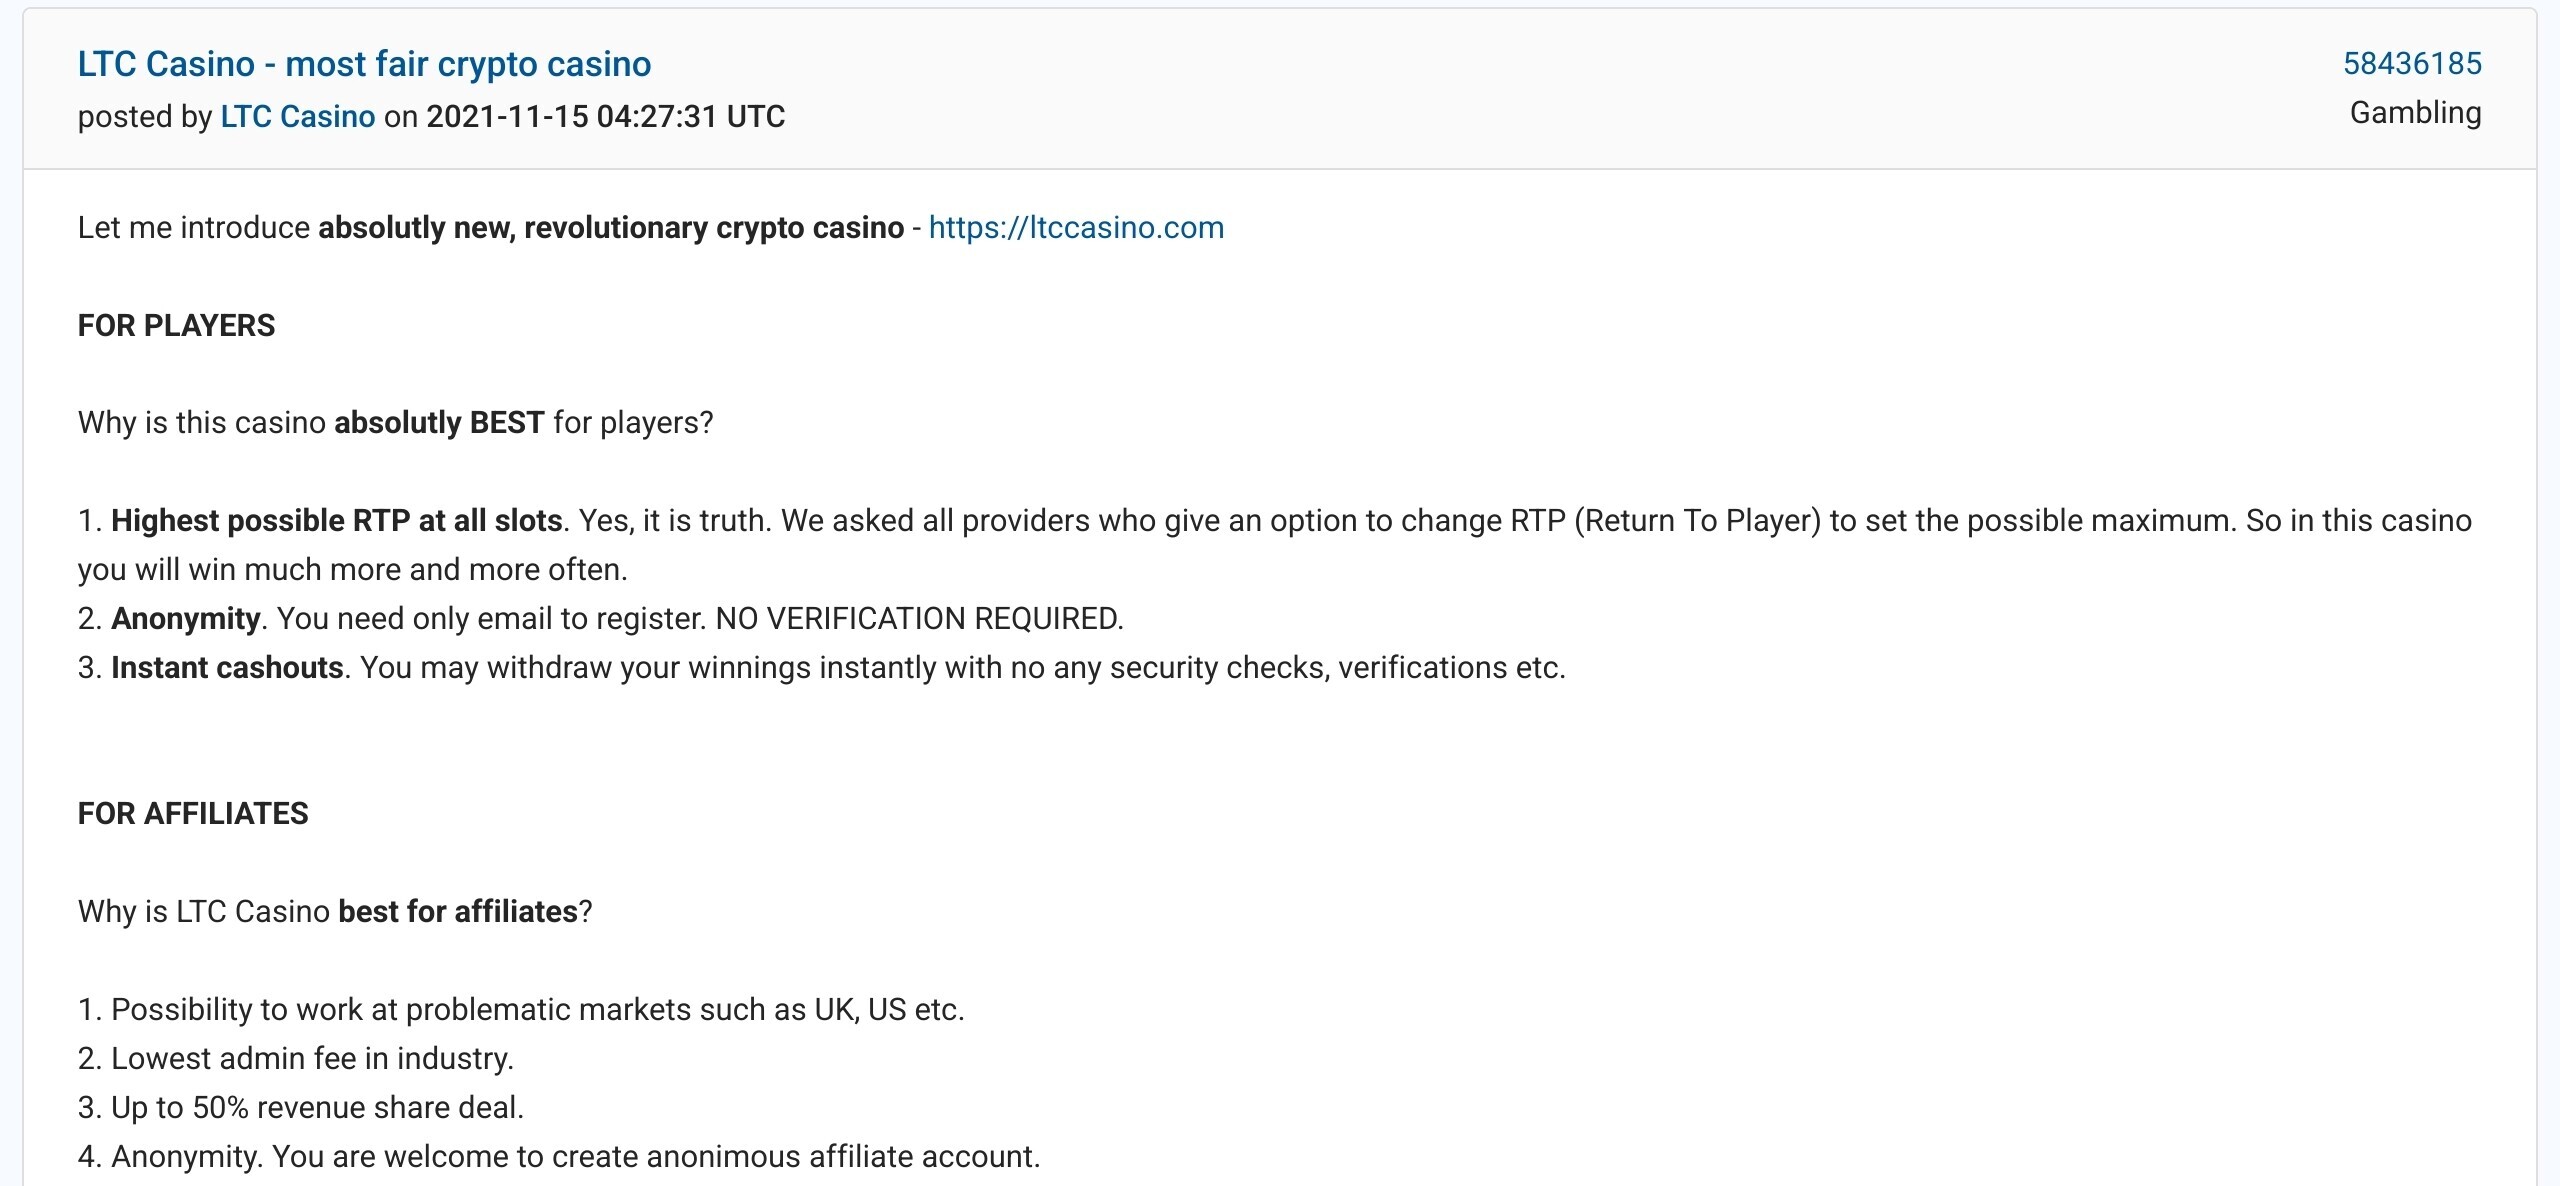Click 'Up to 50% revenue share deal' line

(301, 1107)
